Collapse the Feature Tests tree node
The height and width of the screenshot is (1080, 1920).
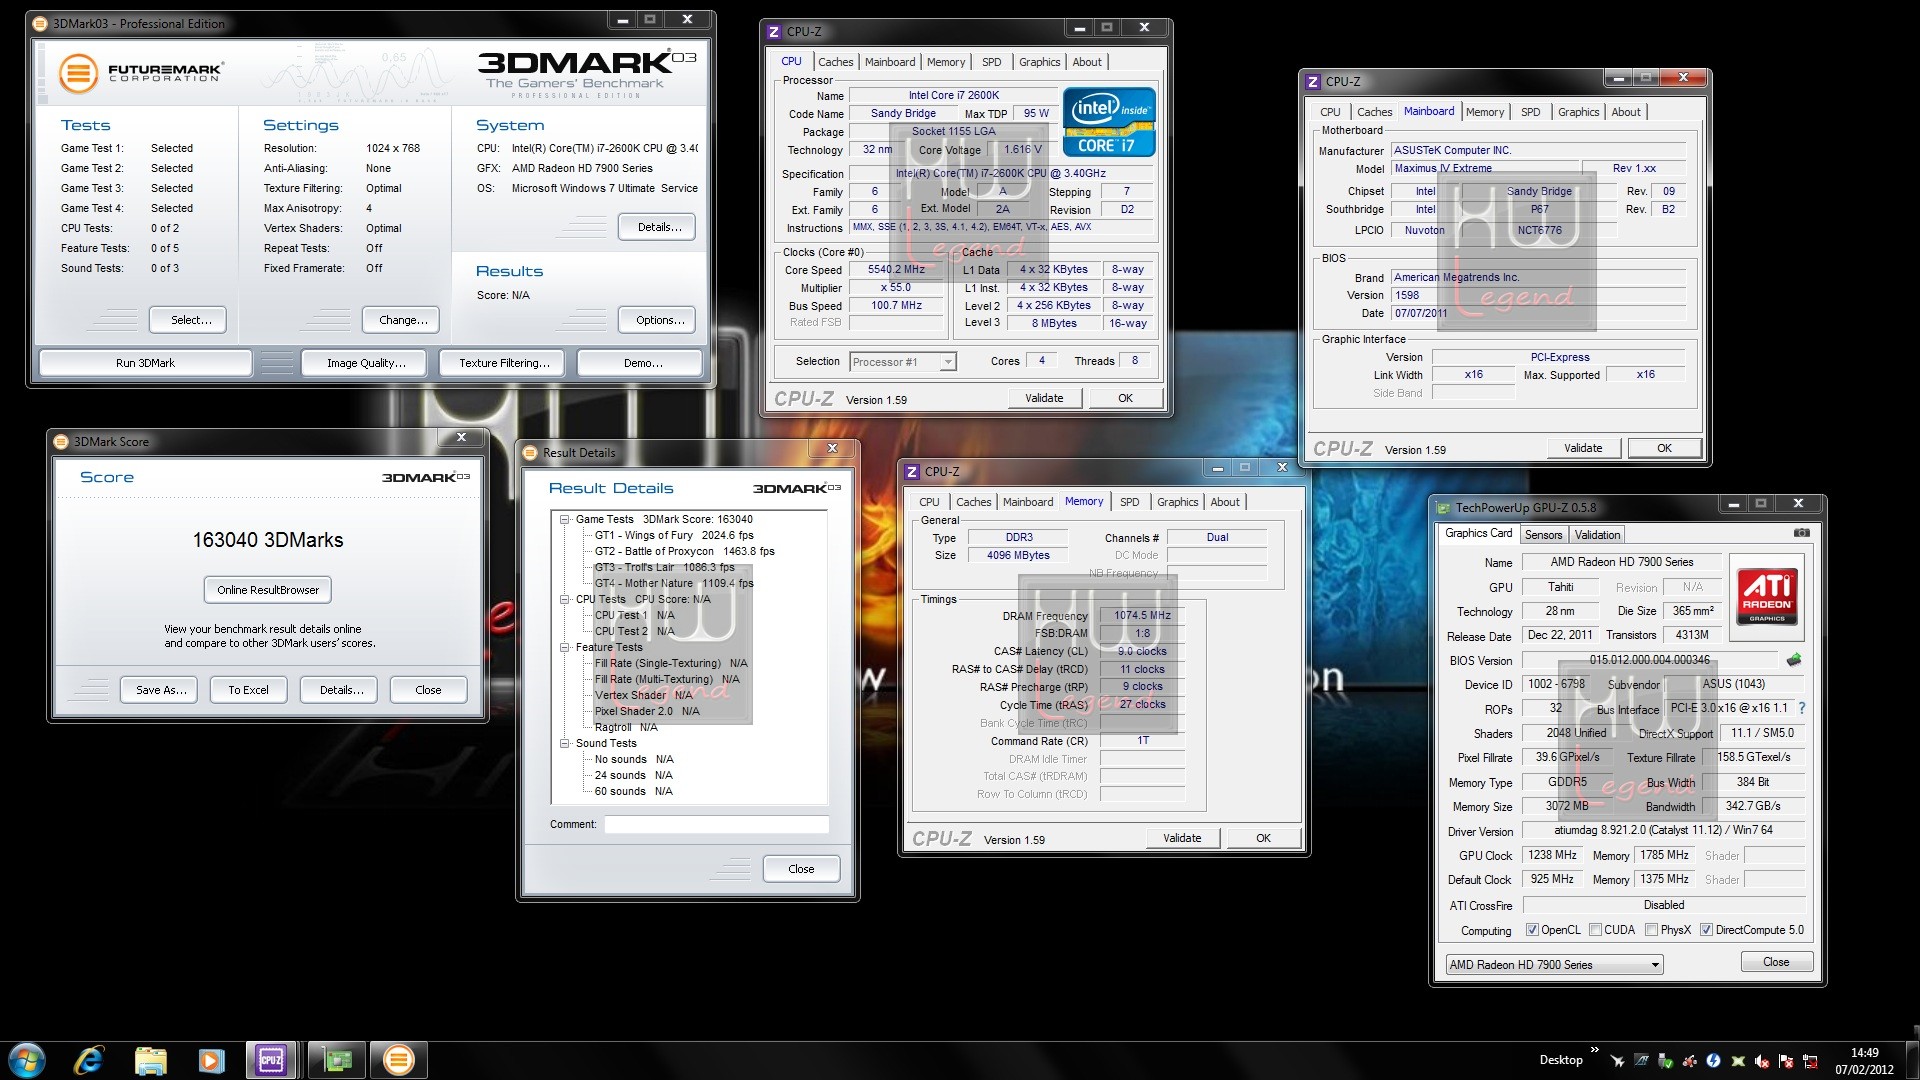coord(565,648)
